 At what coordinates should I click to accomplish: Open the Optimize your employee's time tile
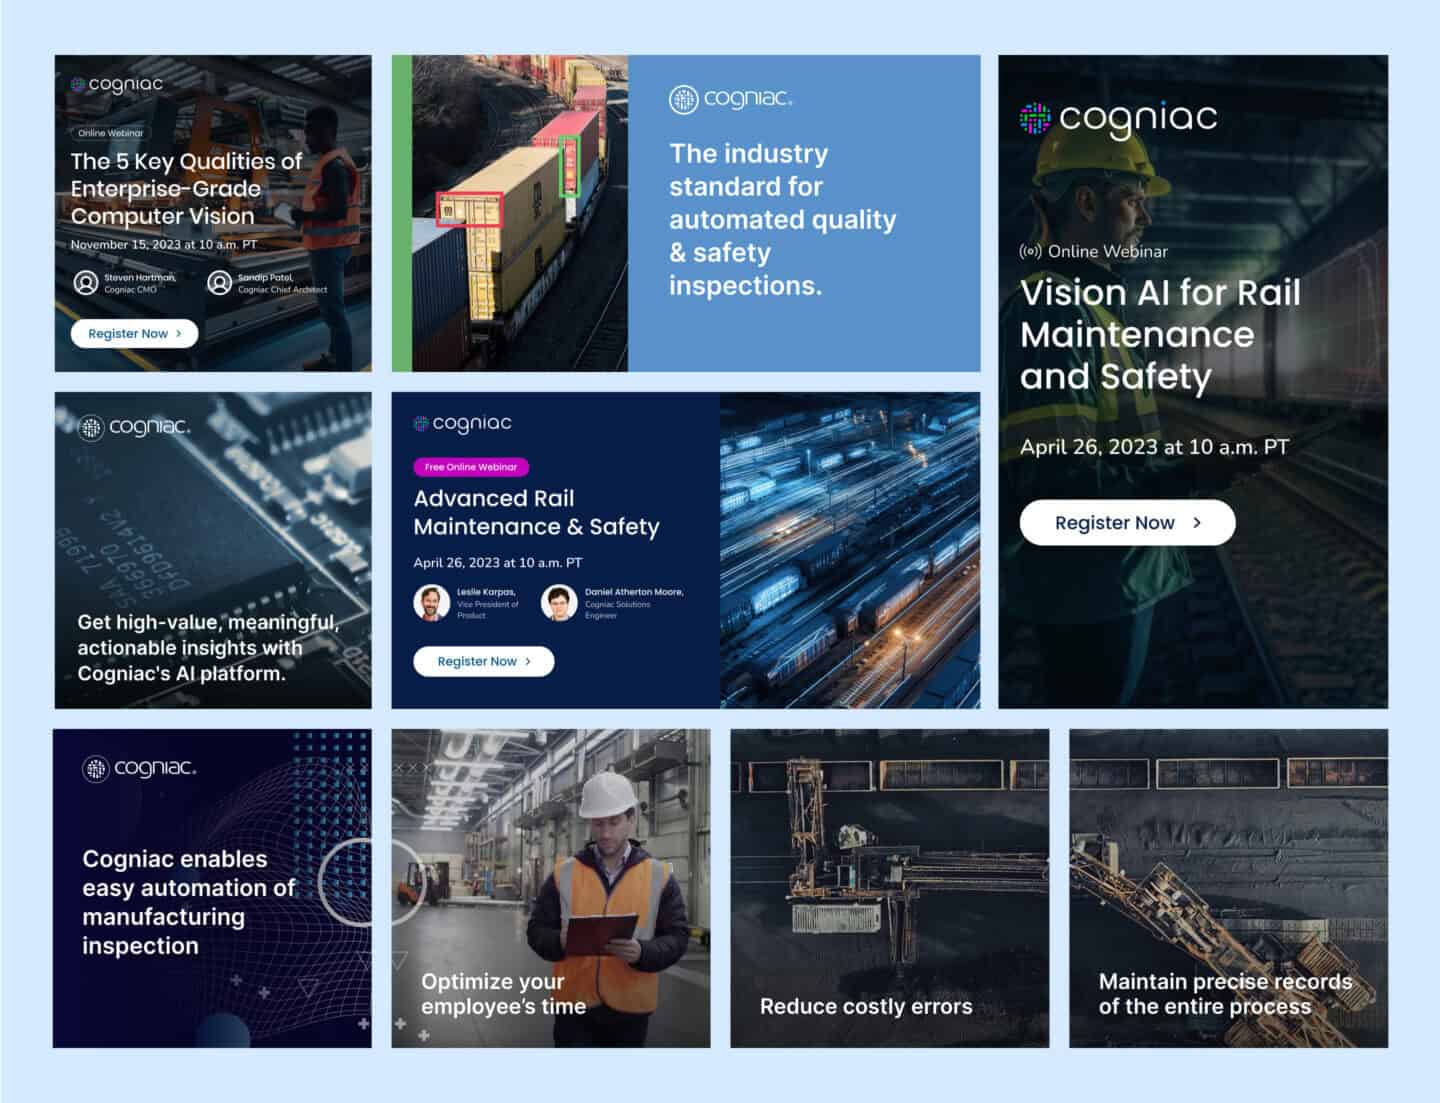point(550,888)
